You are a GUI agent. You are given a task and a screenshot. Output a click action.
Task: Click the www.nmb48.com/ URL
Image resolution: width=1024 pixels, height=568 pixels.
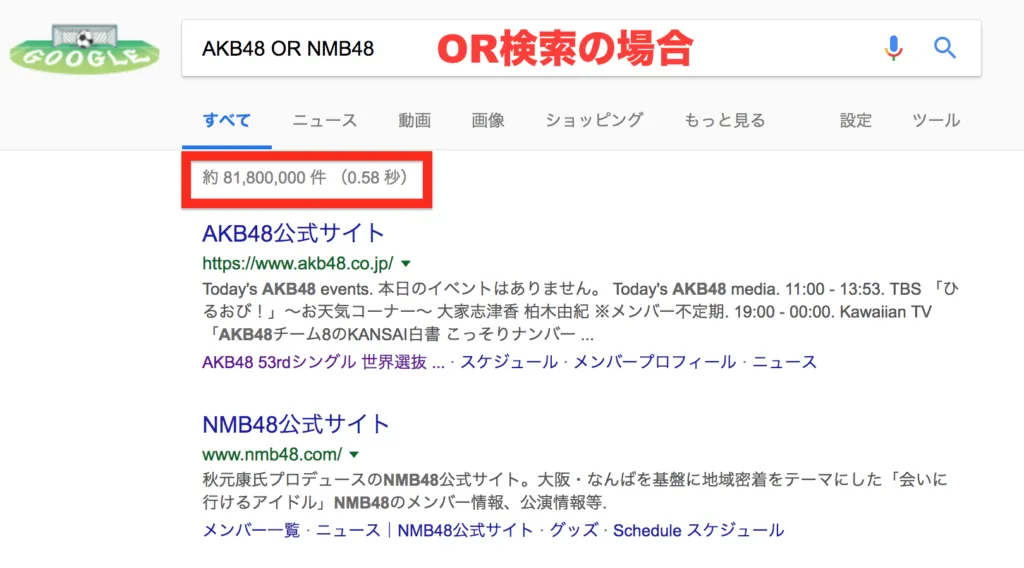272,454
